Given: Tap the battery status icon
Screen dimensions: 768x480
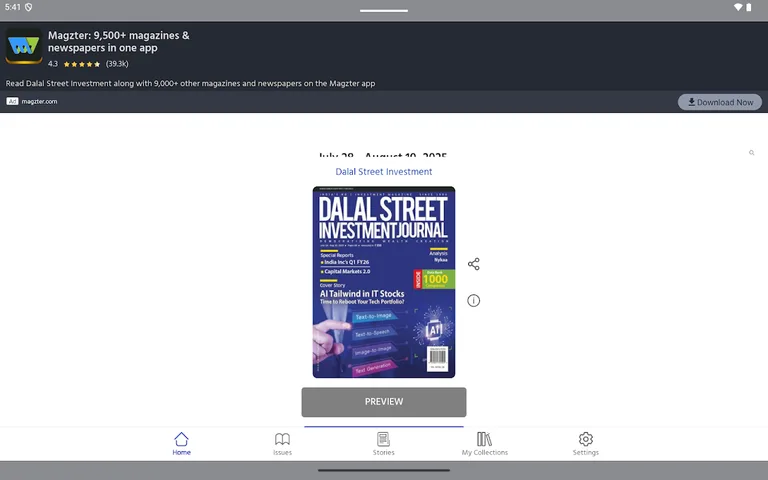Looking at the screenshot, I should tap(749, 7).
